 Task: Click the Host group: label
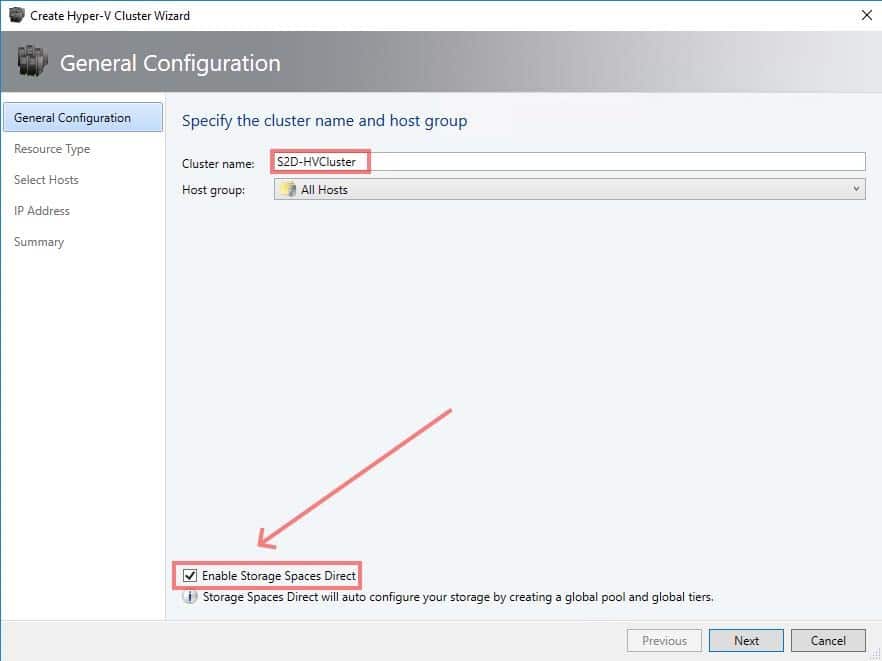213,190
